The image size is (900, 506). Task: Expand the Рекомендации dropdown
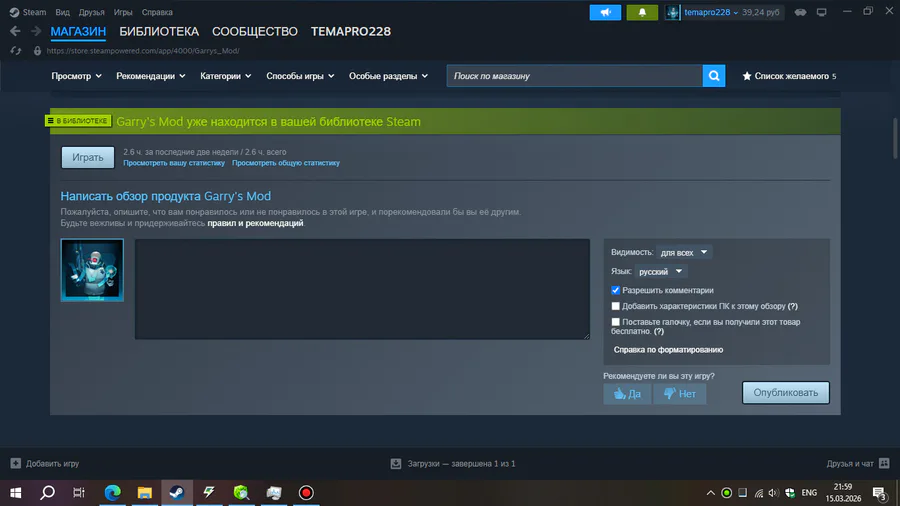[x=150, y=76]
